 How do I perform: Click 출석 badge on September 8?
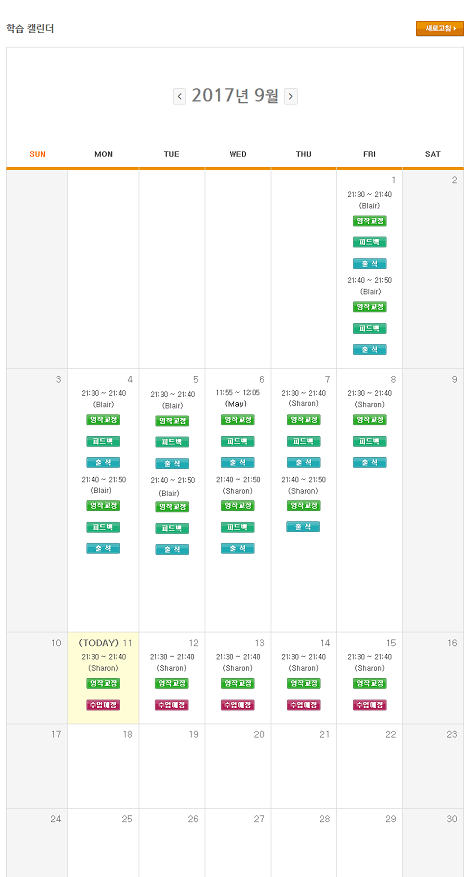370,463
